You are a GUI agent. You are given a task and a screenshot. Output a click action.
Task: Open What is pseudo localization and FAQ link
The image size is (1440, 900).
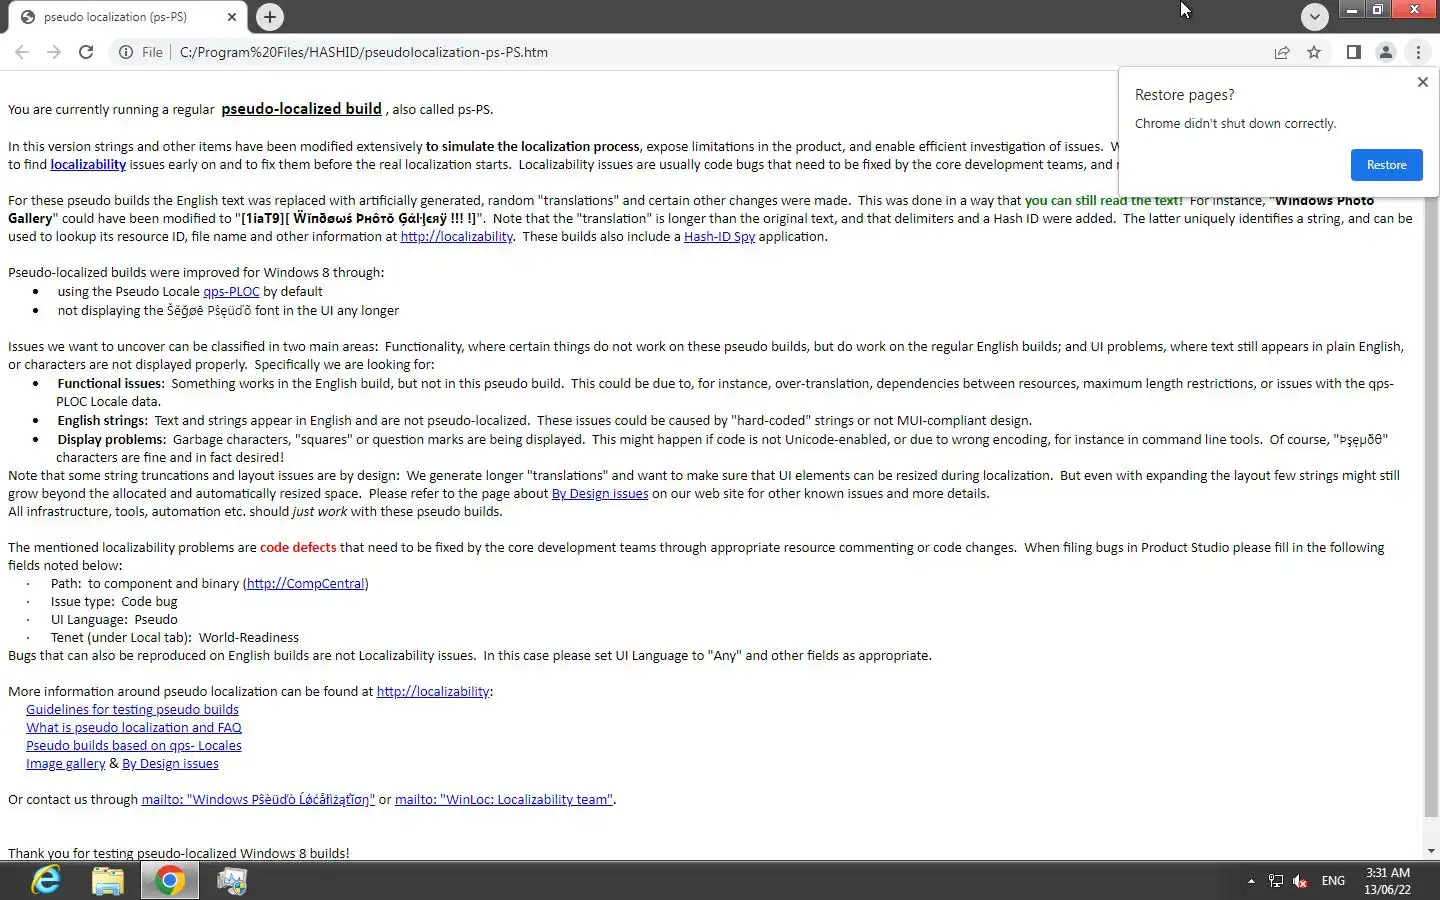point(134,727)
